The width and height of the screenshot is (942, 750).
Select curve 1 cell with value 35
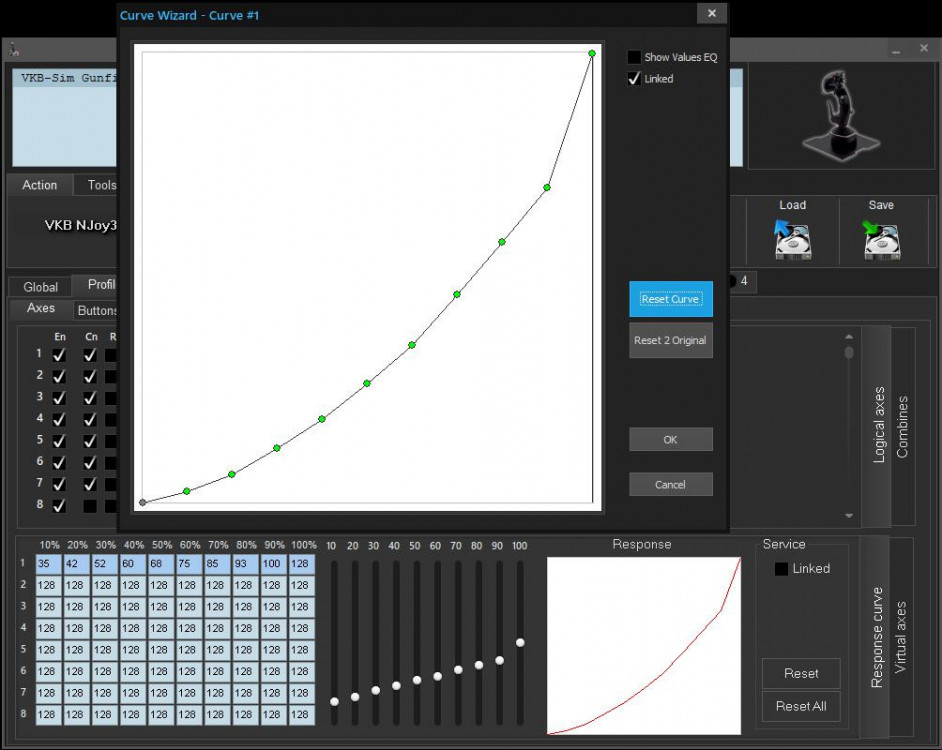[49, 564]
